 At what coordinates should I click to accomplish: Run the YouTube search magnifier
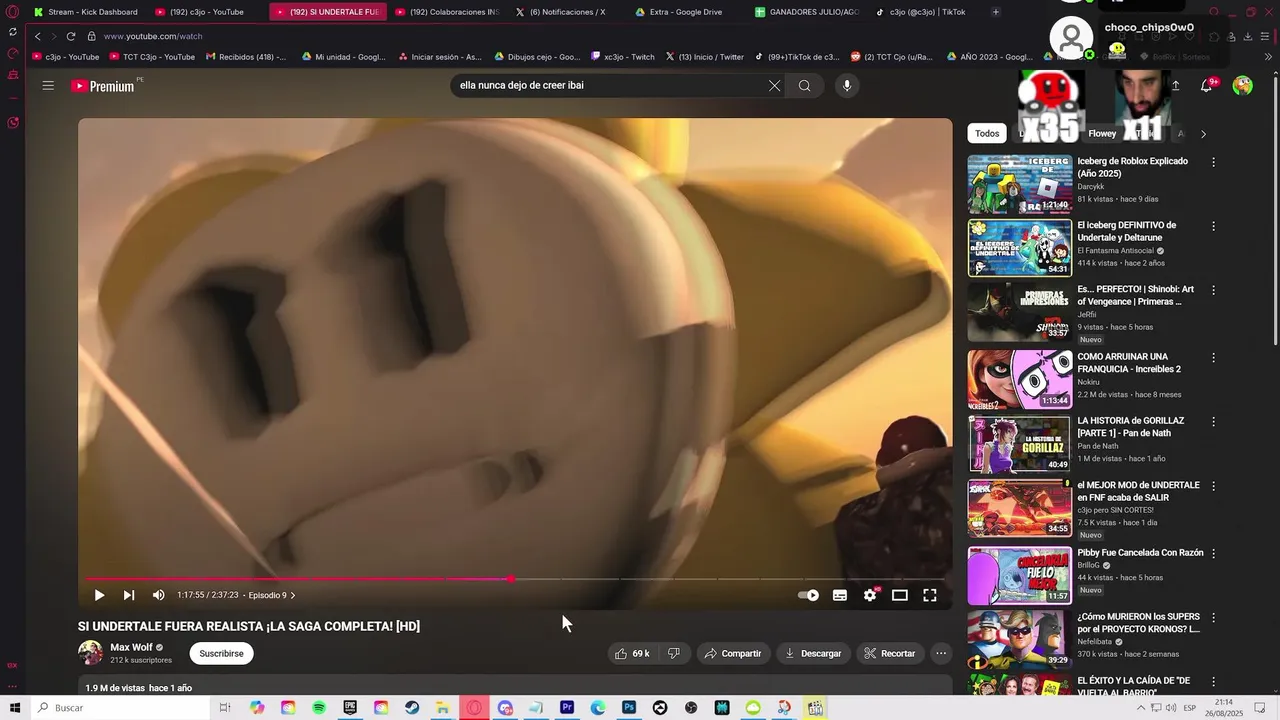(804, 85)
